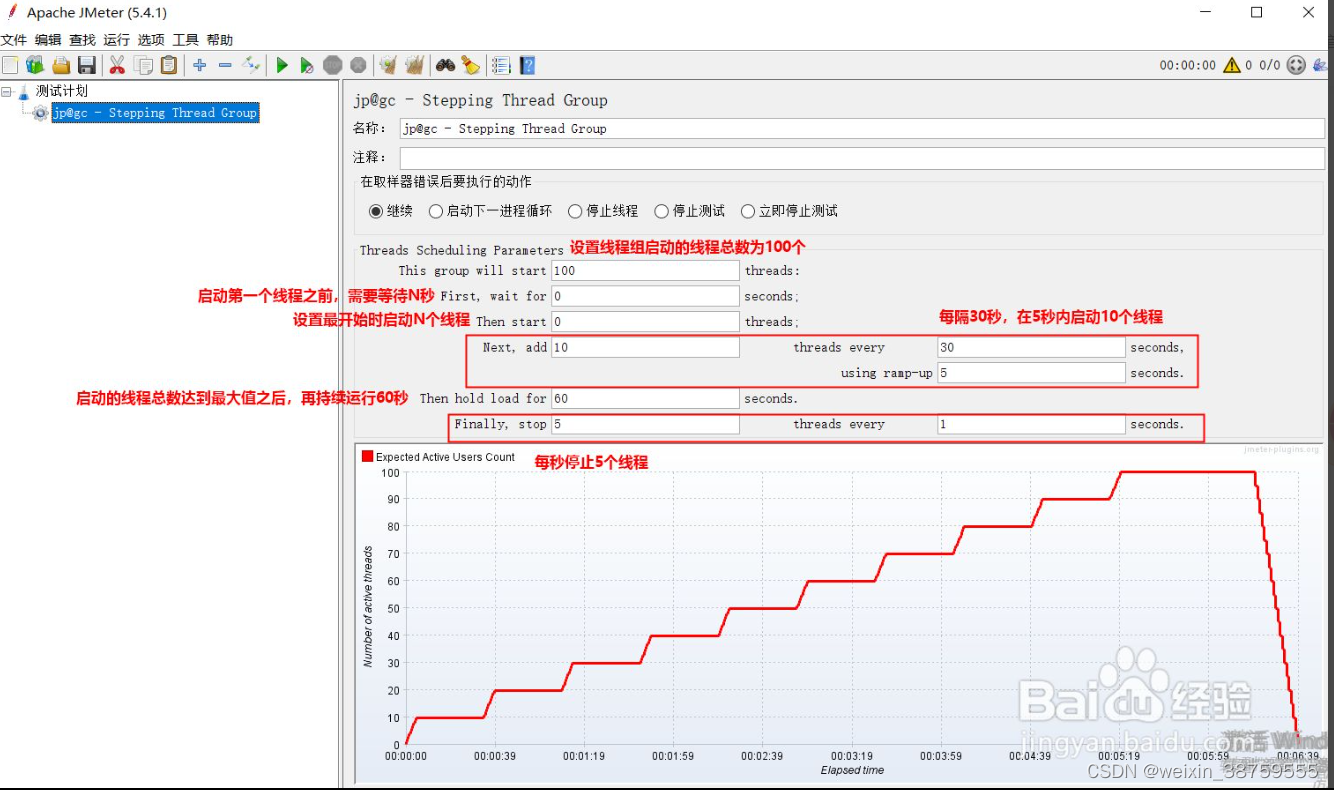Screen dimensions: 1334x790
Task: Open log viewer via warning triangle icon
Action: (x=1232, y=65)
